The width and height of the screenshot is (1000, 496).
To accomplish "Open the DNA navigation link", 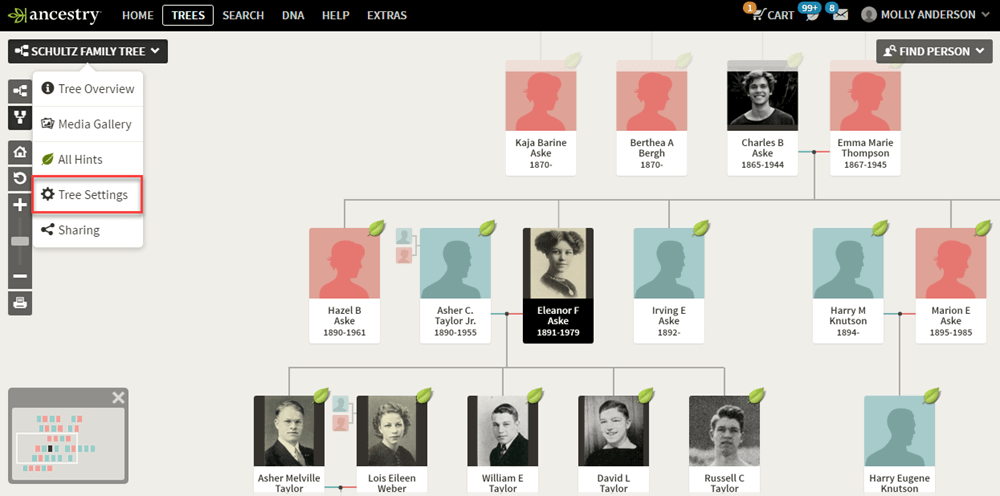I will (293, 15).
